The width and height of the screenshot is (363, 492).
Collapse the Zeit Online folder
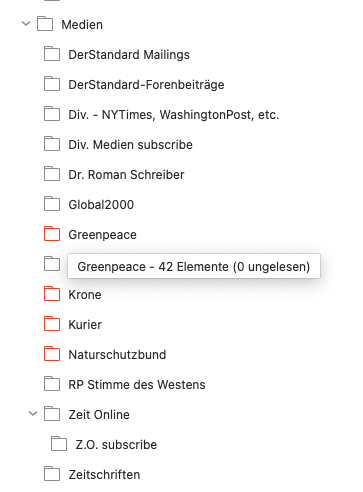point(33,414)
